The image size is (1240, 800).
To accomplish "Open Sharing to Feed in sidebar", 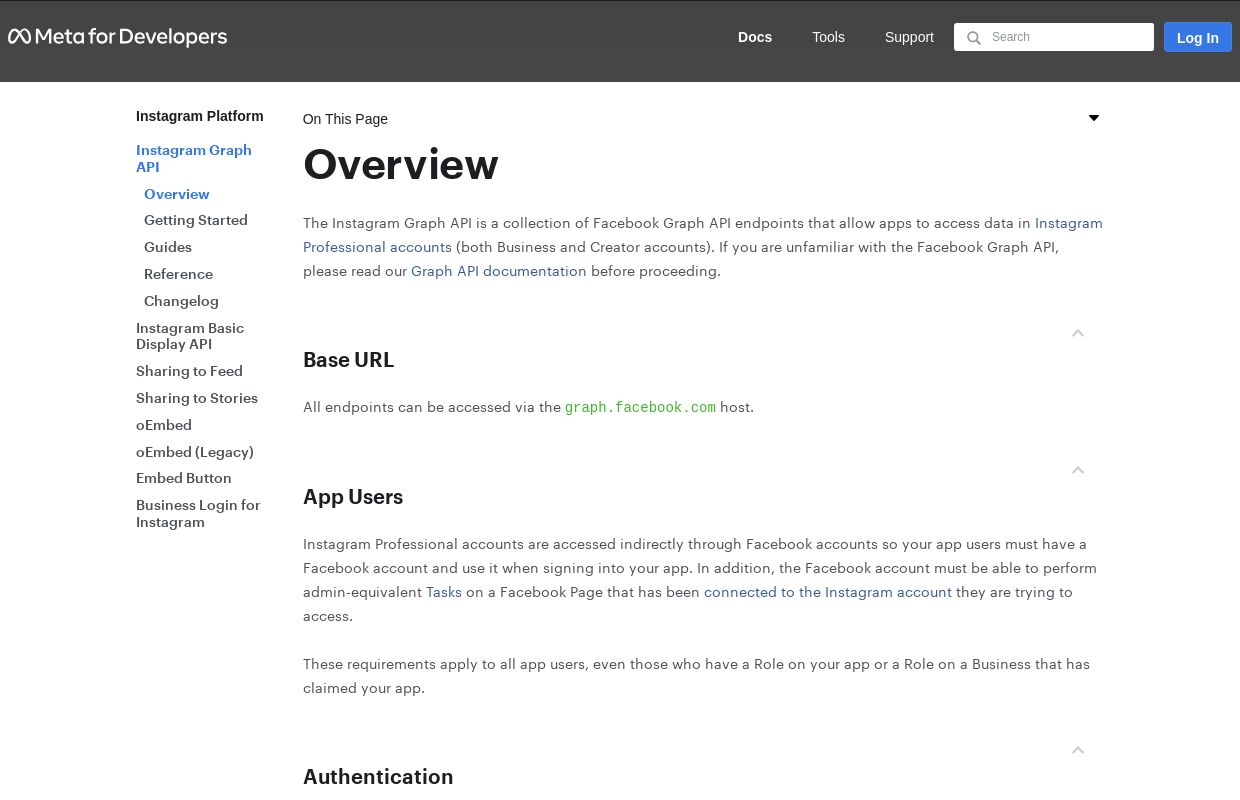I will [189, 371].
